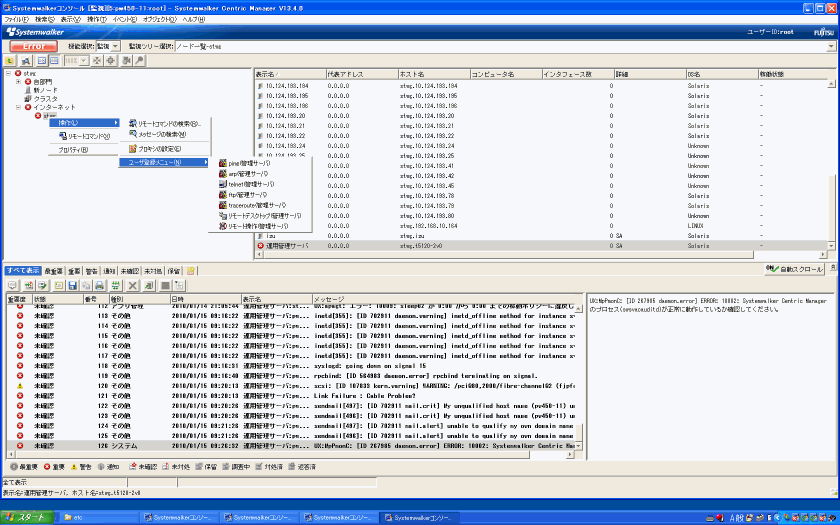This screenshot has width=840, height=525.
Task: Select event row number 120 warning
Action: 292,386
